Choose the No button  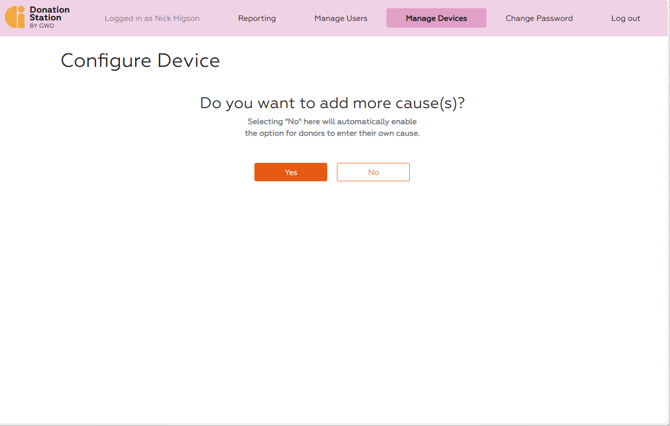coord(373,172)
